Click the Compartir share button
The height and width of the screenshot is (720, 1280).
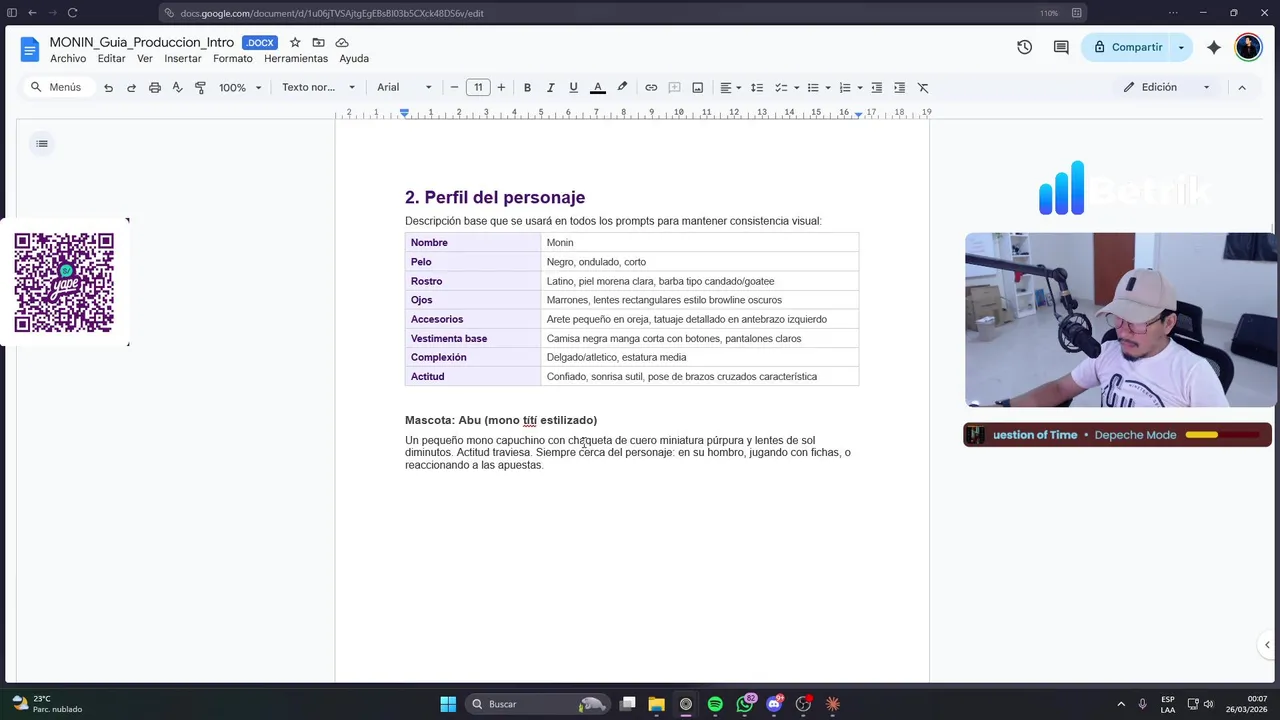pyautogui.click(x=1128, y=47)
